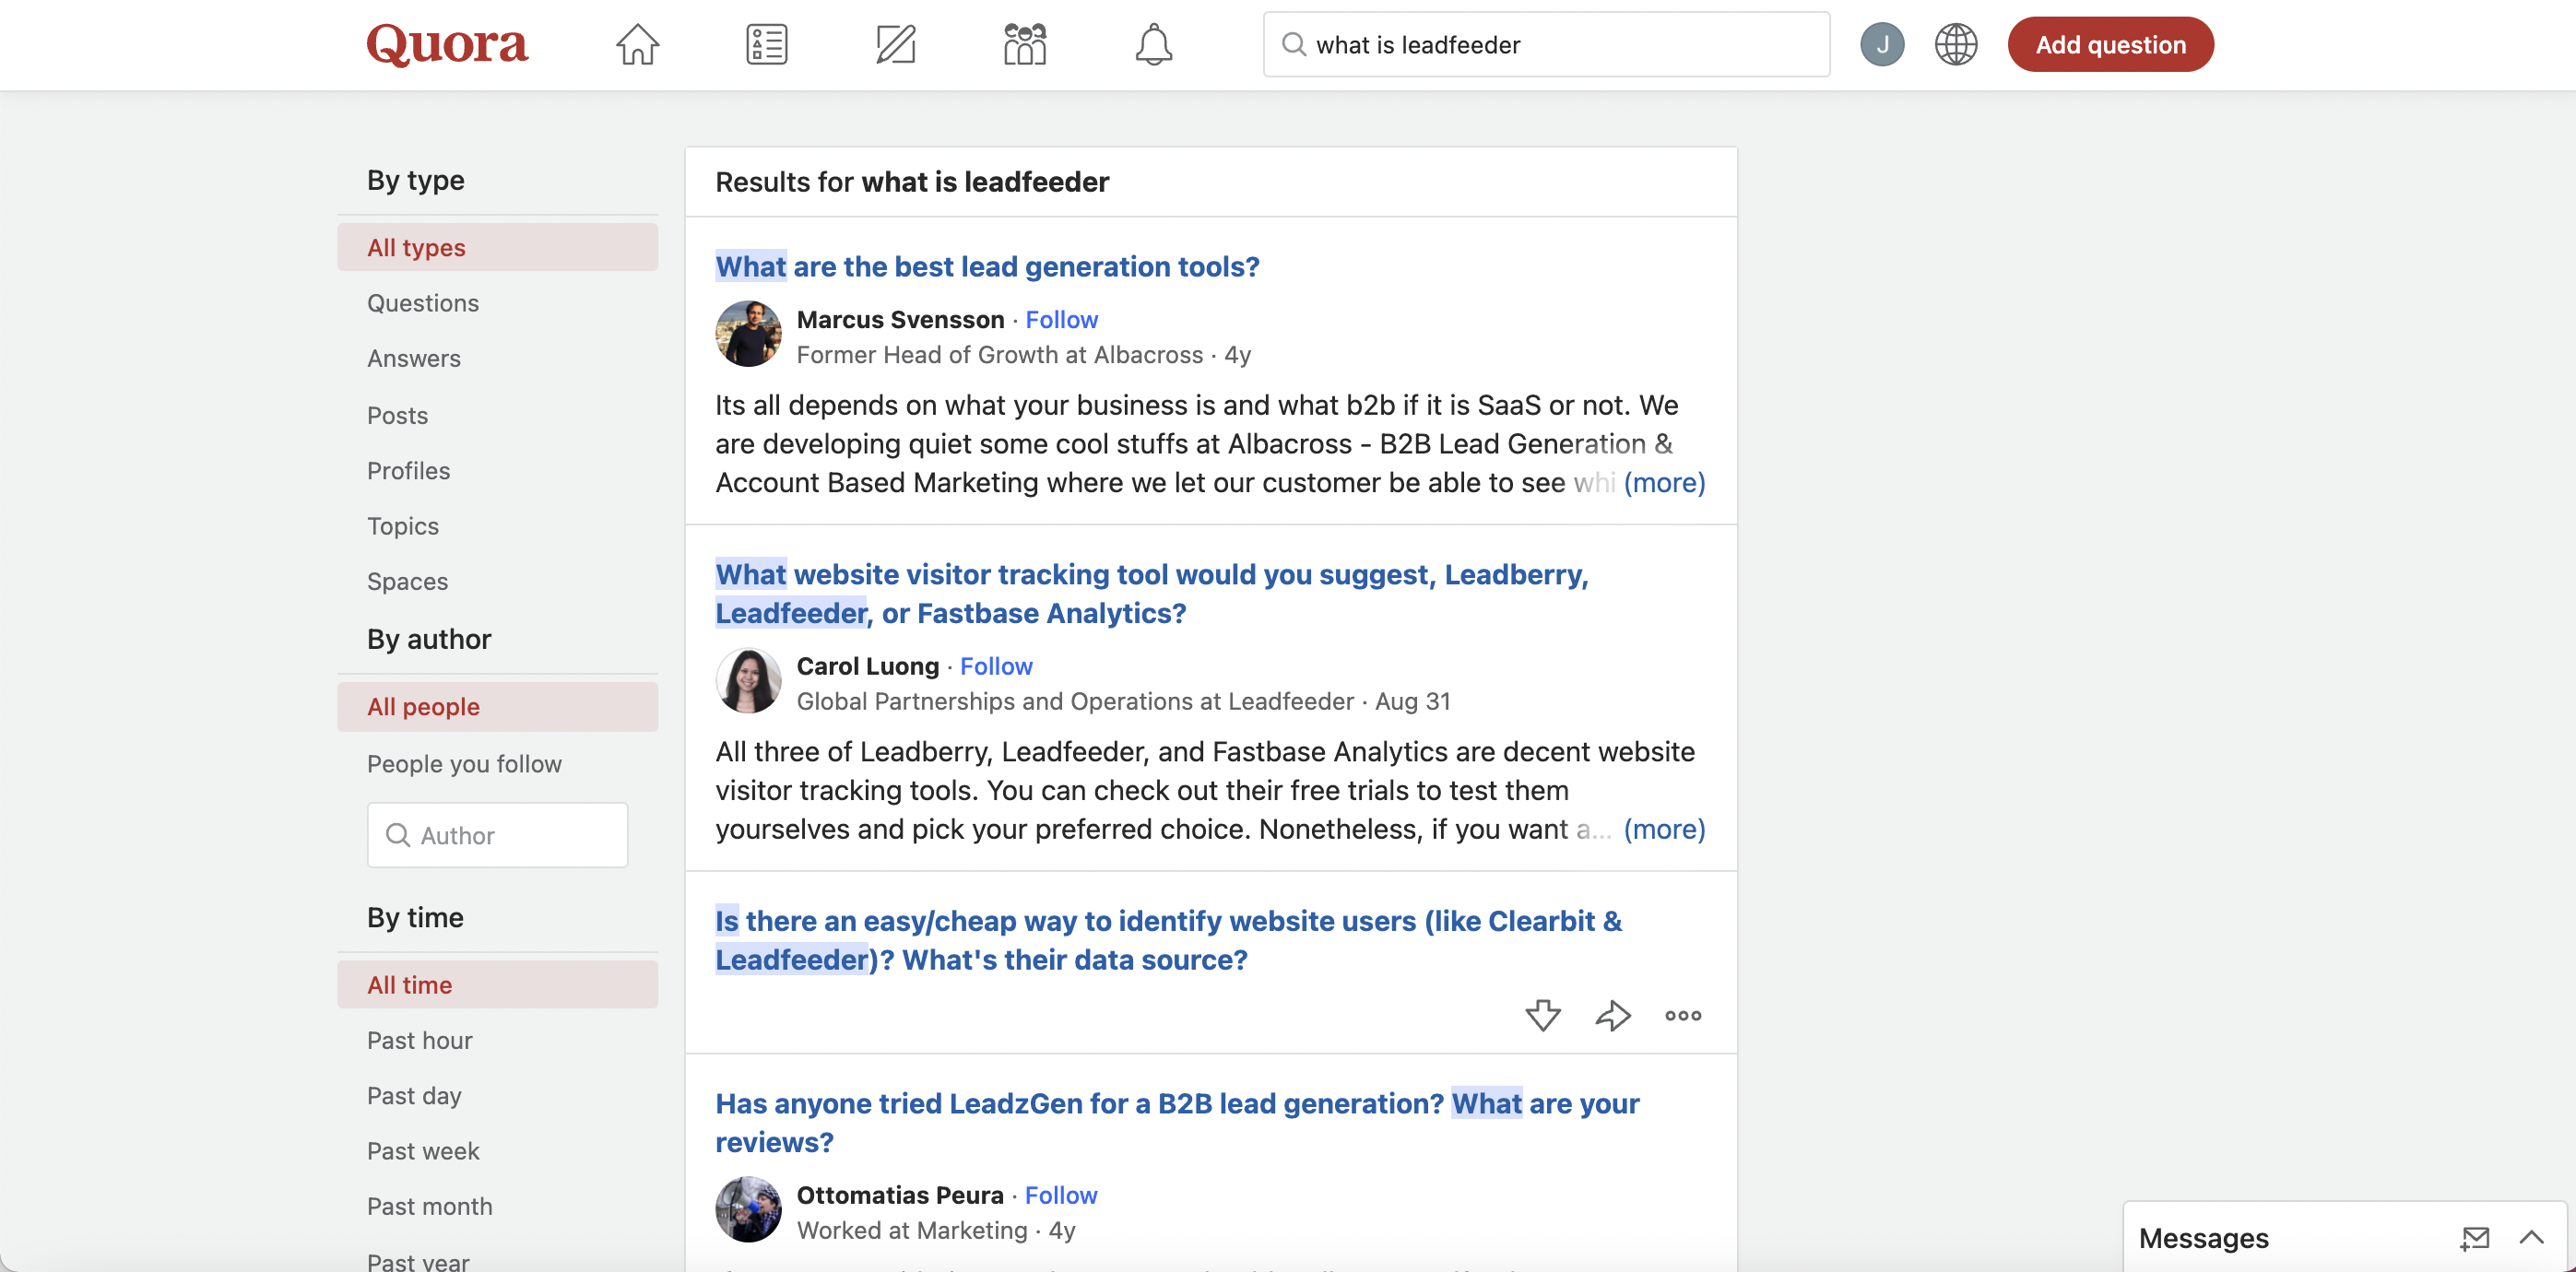Open the Leadberry, Leadfeeder, Fastbase question

coord(1151,593)
